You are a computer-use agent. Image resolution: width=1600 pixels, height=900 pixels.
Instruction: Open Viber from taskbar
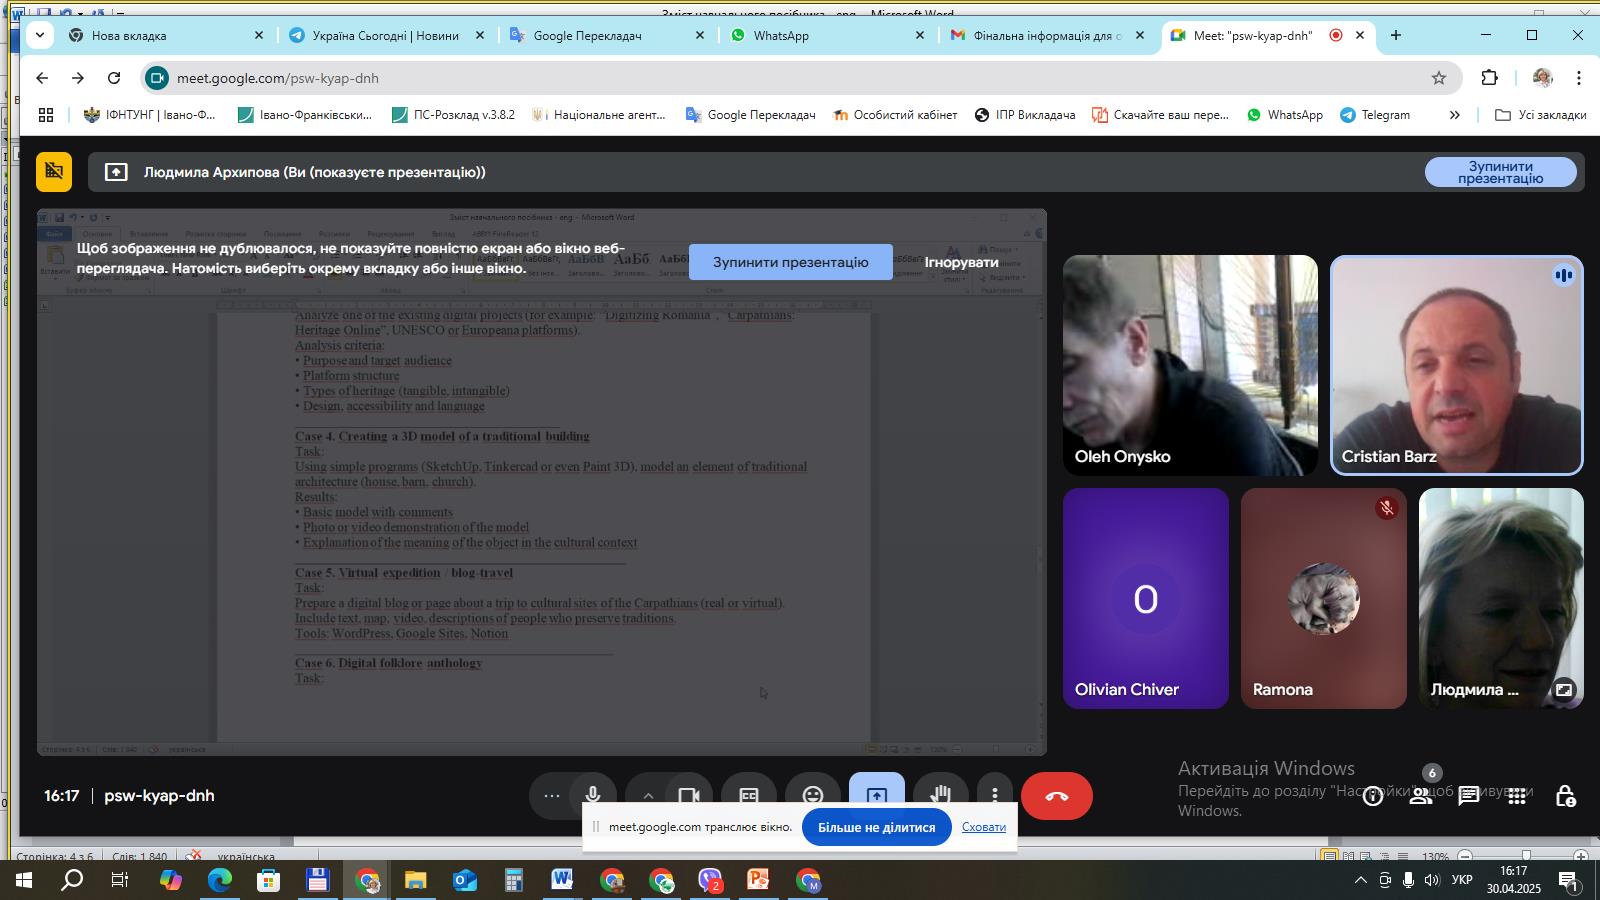710,881
